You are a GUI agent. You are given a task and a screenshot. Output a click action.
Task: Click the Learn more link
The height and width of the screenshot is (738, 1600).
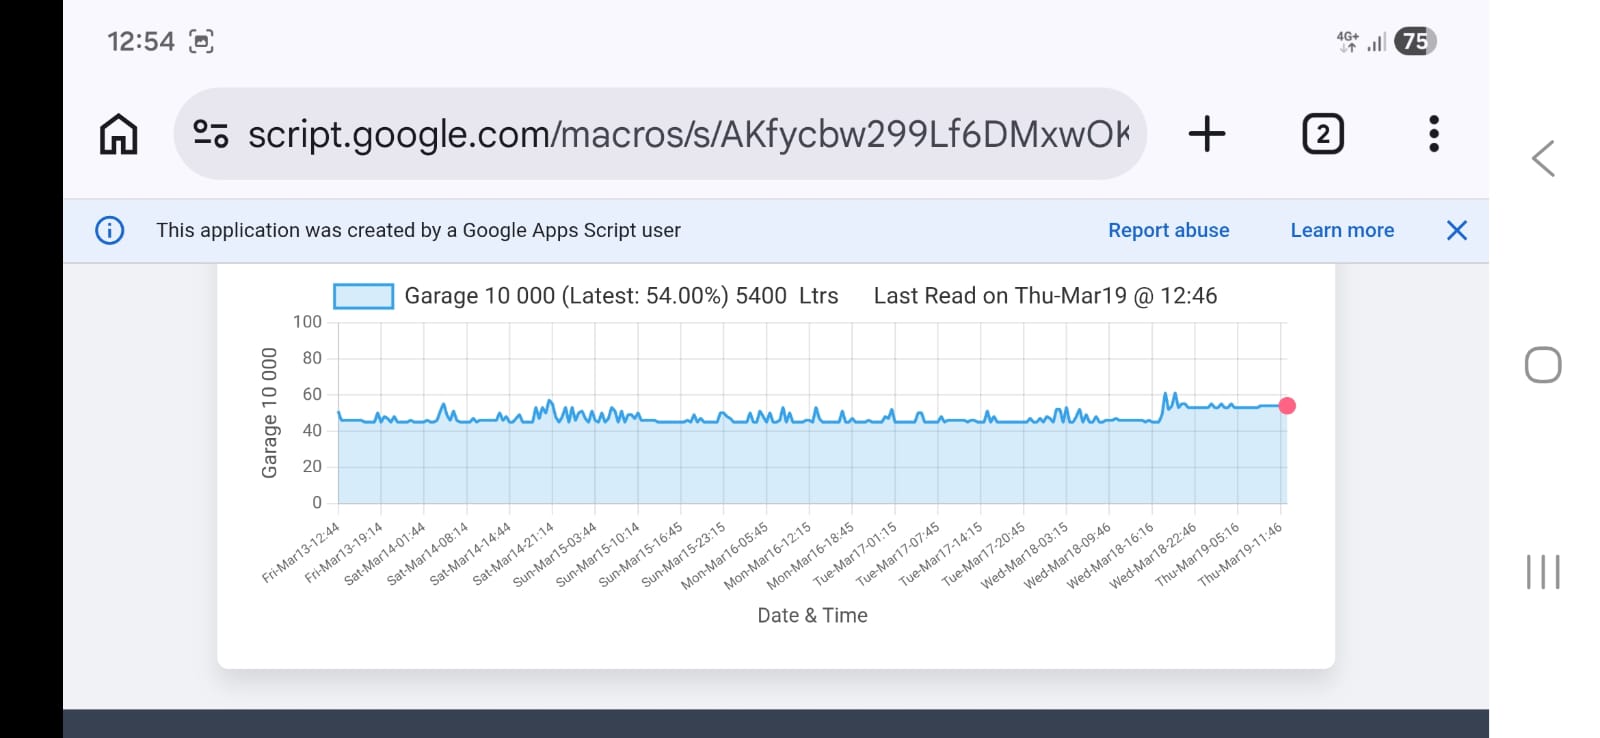(1342, 230)
